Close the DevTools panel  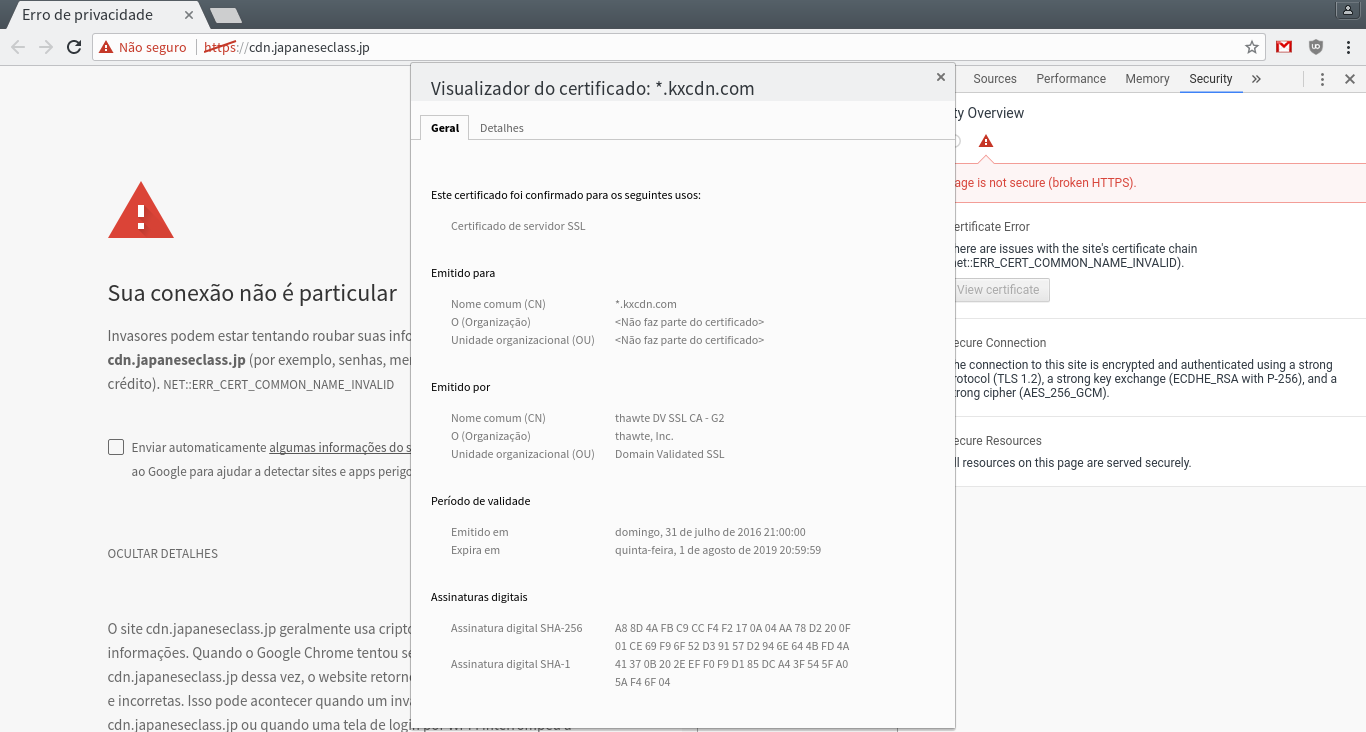[x=1349, y=79]
